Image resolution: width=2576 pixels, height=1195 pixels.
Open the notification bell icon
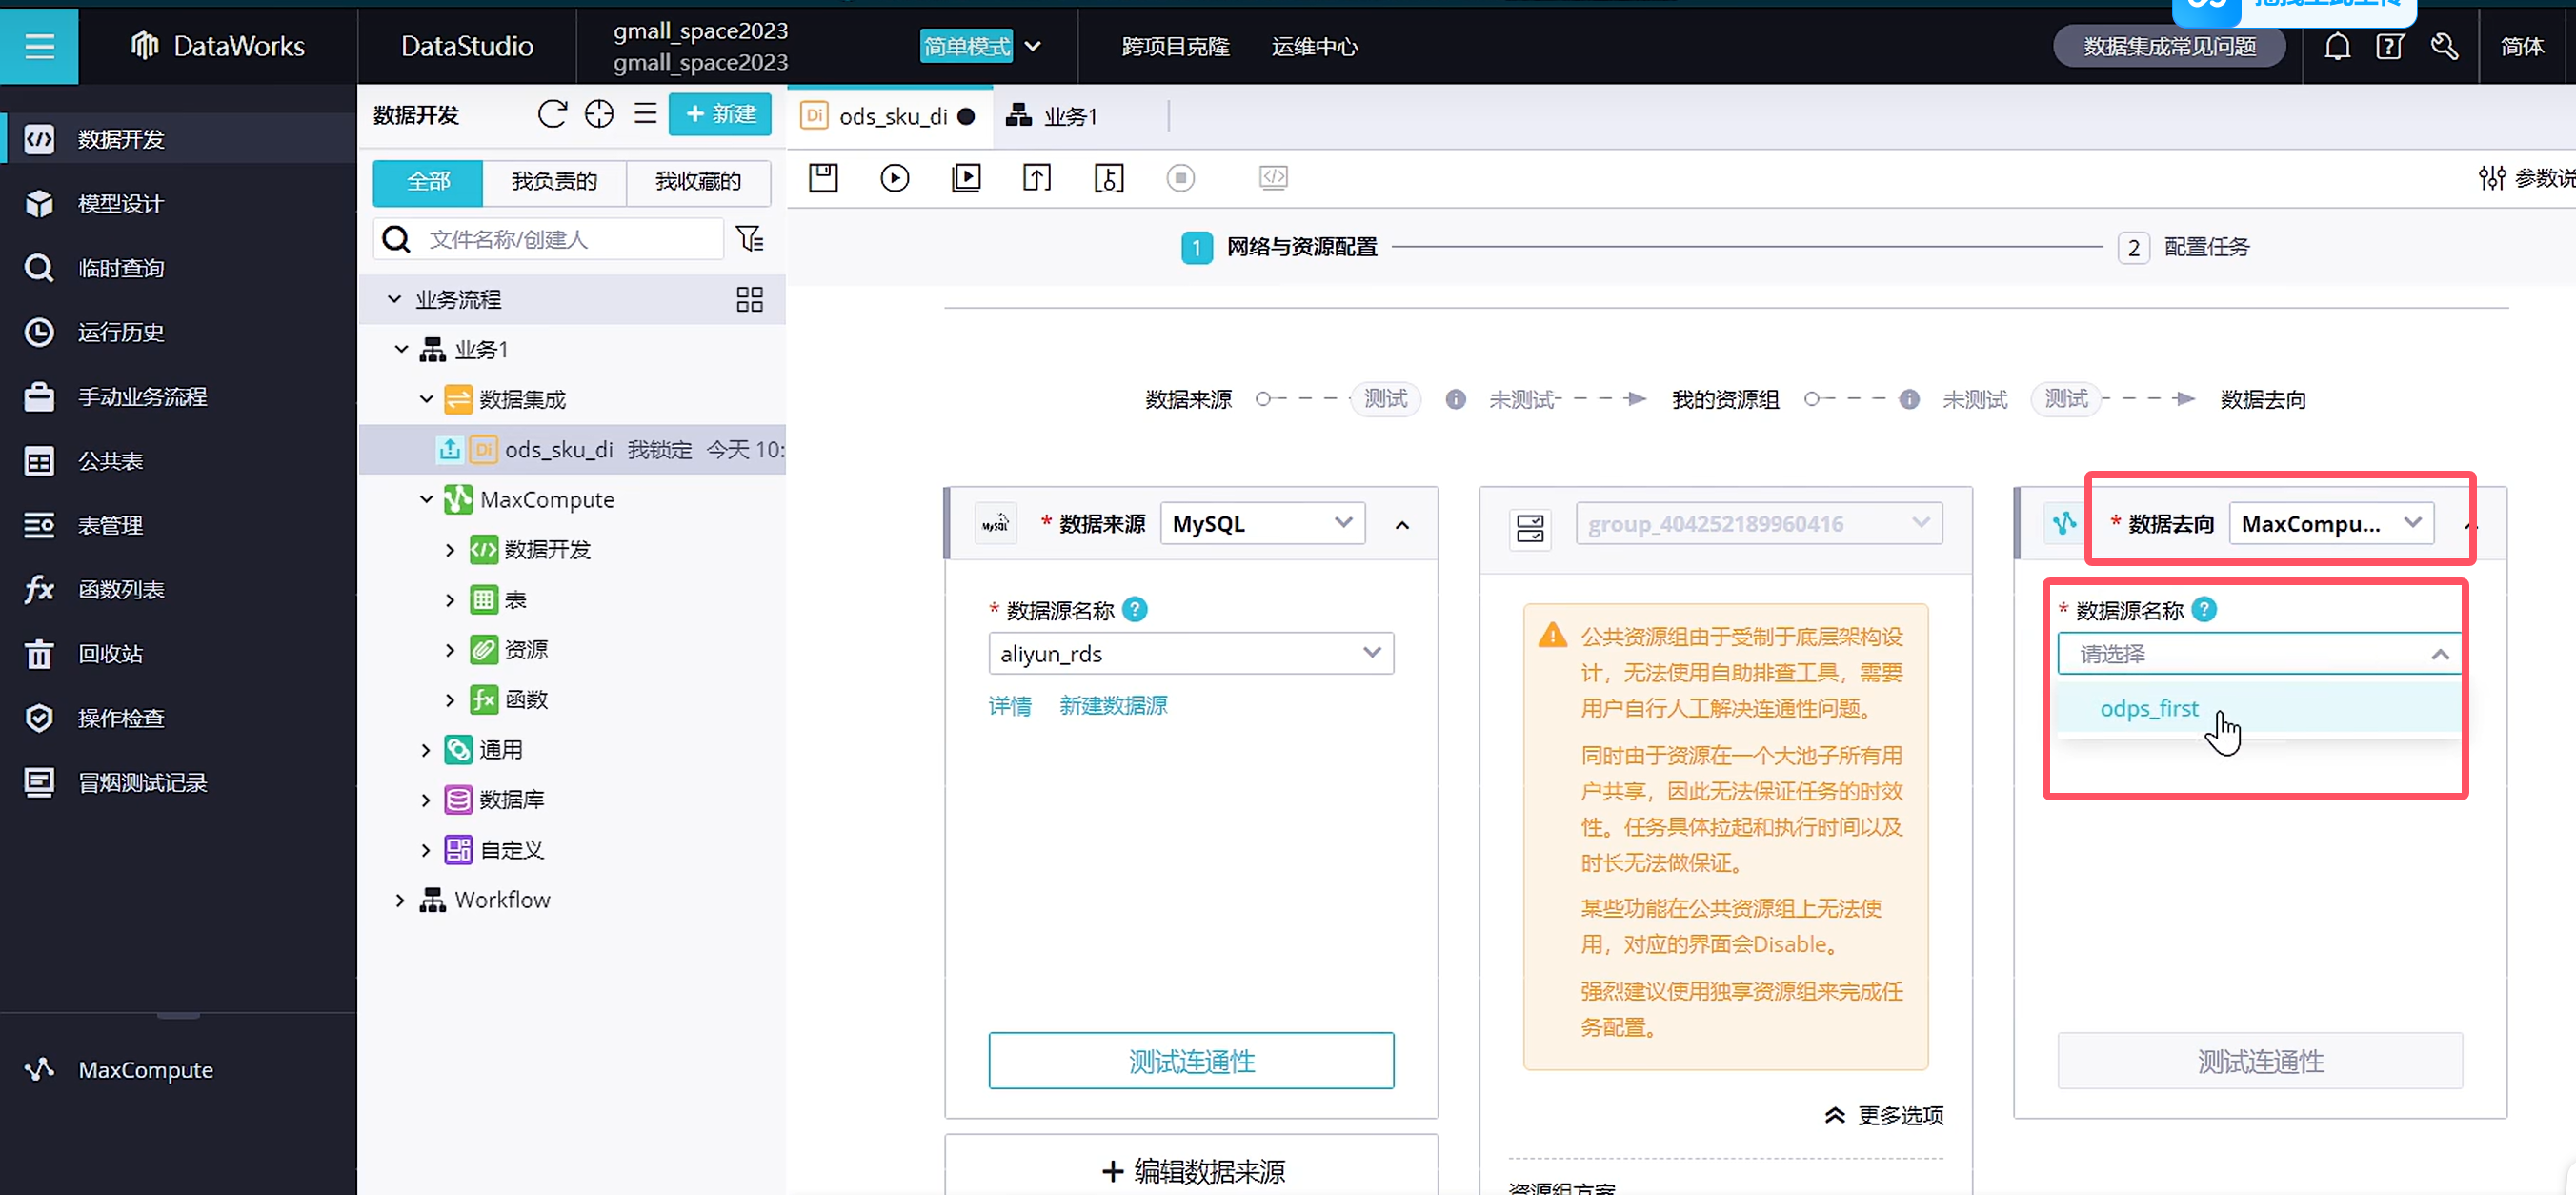click(x=2336, y=46)
